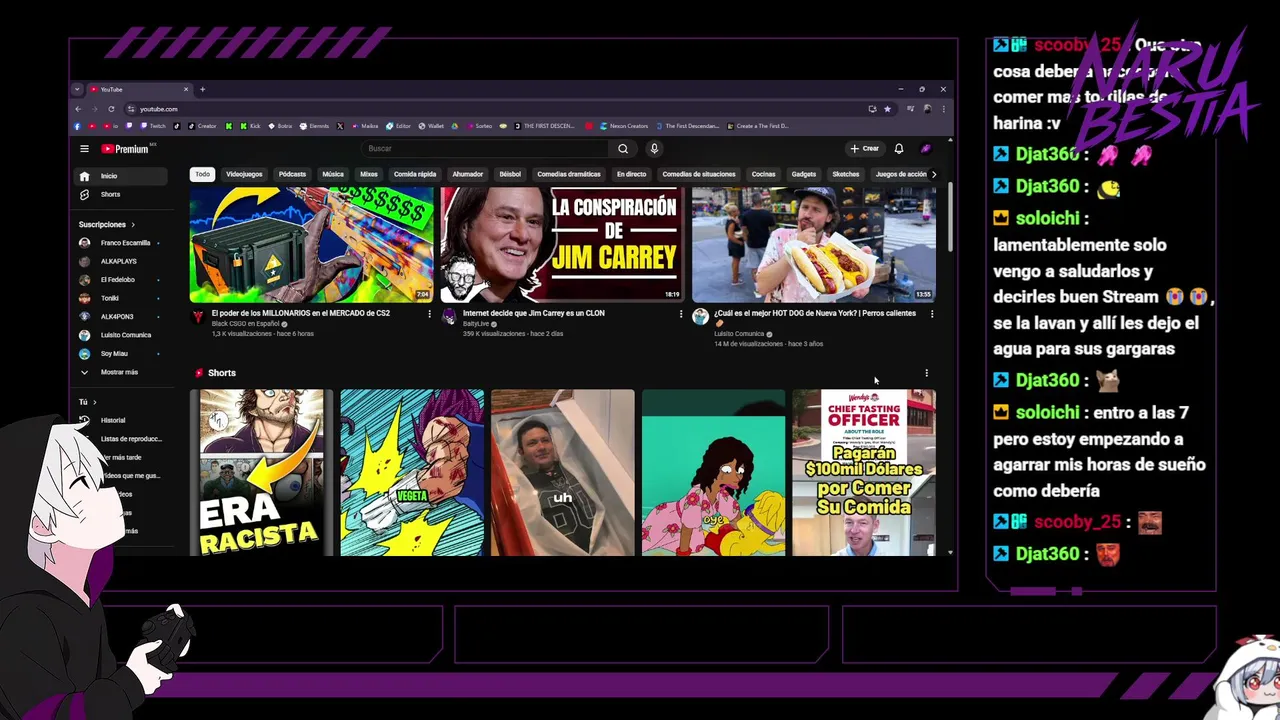Open the account avatar menu
1280x720 pixels.
tap(926, 149)
